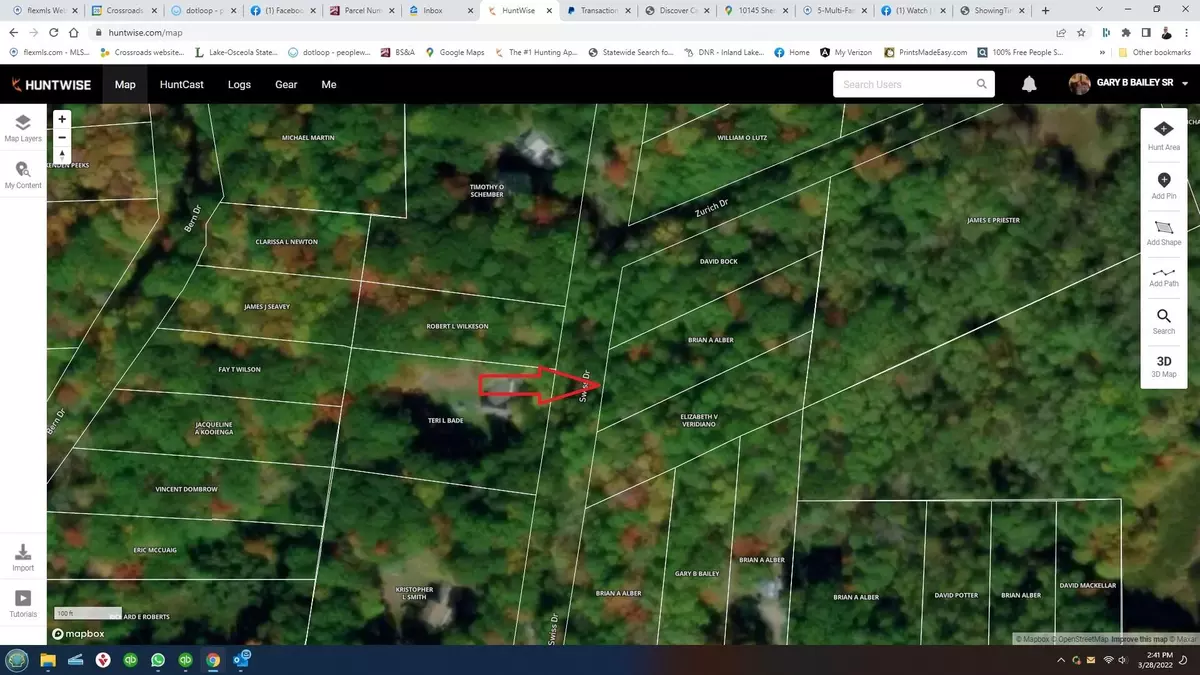Select the Hunt Area tool
The width and height of the screenshot is (1200, 675).
(1164, 134)
